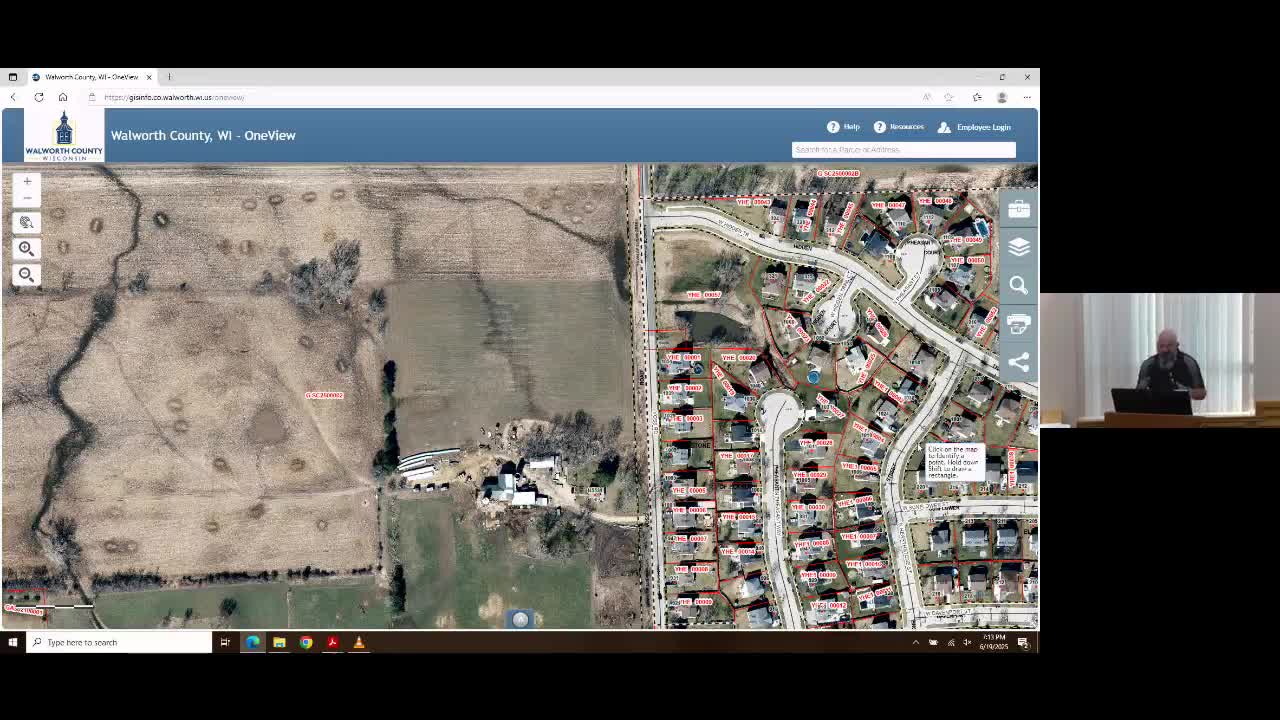Open Resources link in header
This screenshot has height=720, width=1280.
tap(907, 127)
